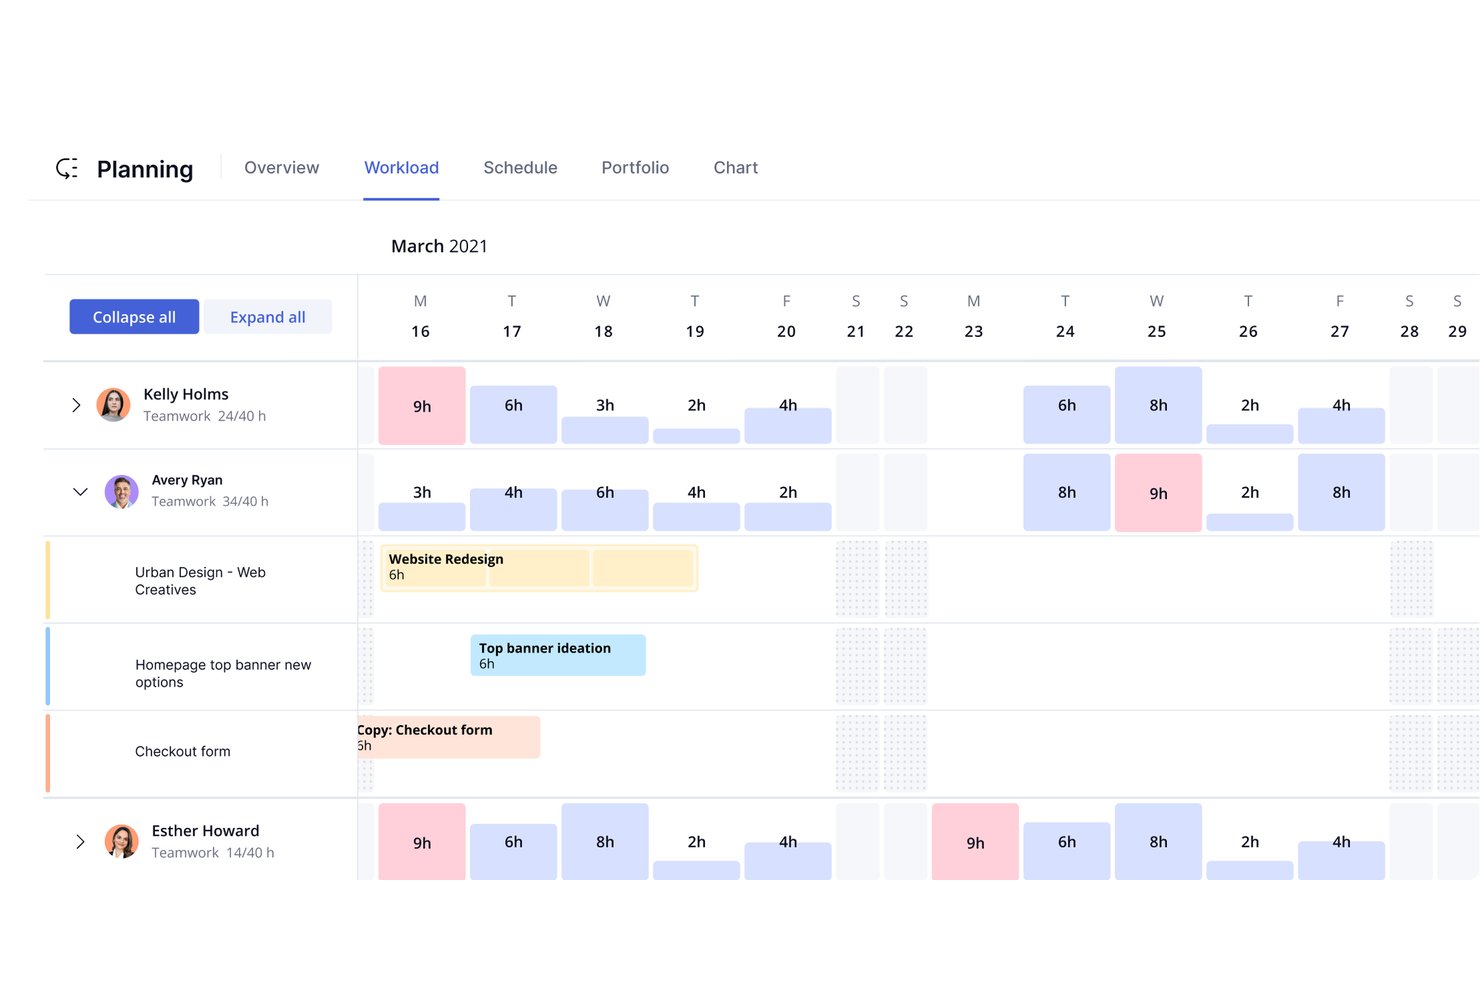
Task: Open Esther Howard avatar
Action: coord(122,841)
